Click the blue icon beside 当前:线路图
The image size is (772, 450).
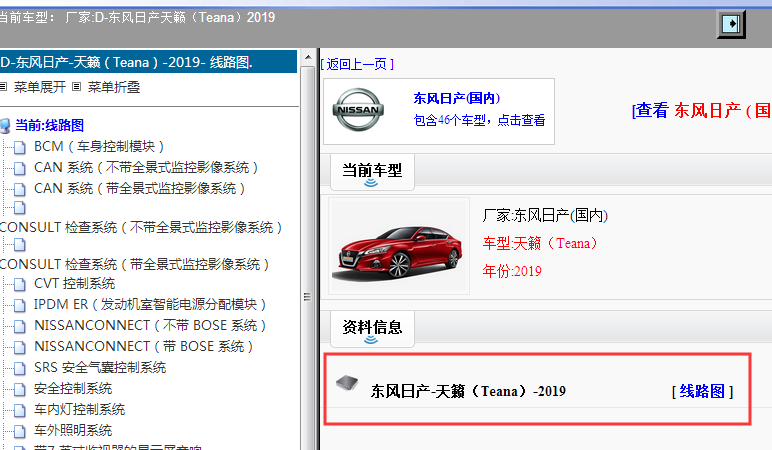click(5, 126)
